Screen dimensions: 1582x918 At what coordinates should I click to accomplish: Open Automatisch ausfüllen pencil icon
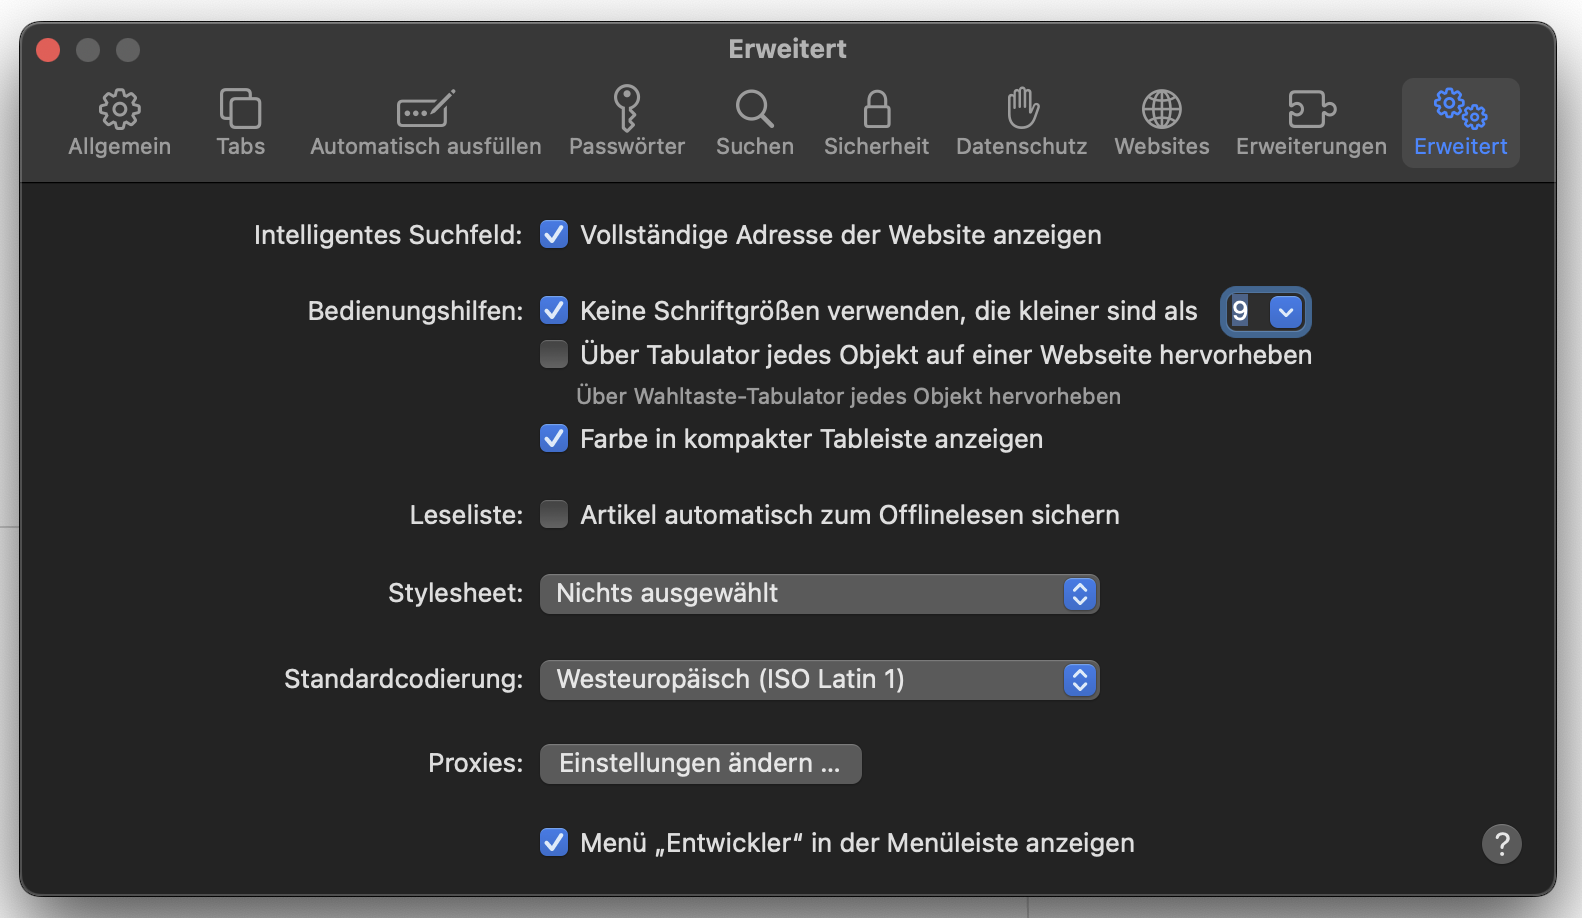pyautogui.click(x=425, y=109)
